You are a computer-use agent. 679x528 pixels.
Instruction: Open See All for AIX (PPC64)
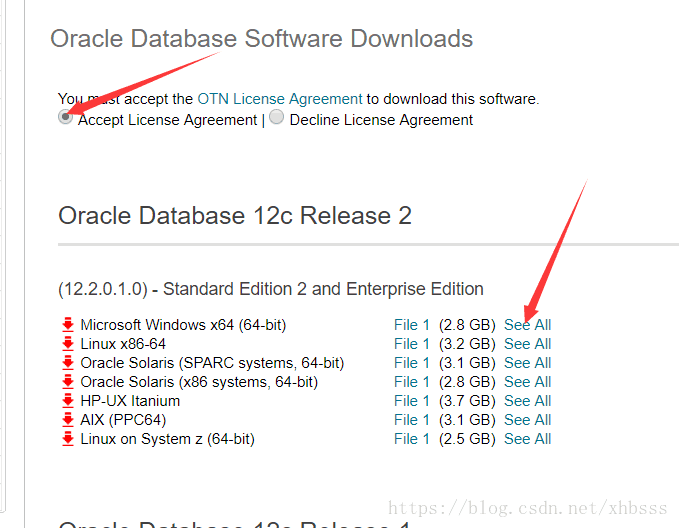click(527, 420)
